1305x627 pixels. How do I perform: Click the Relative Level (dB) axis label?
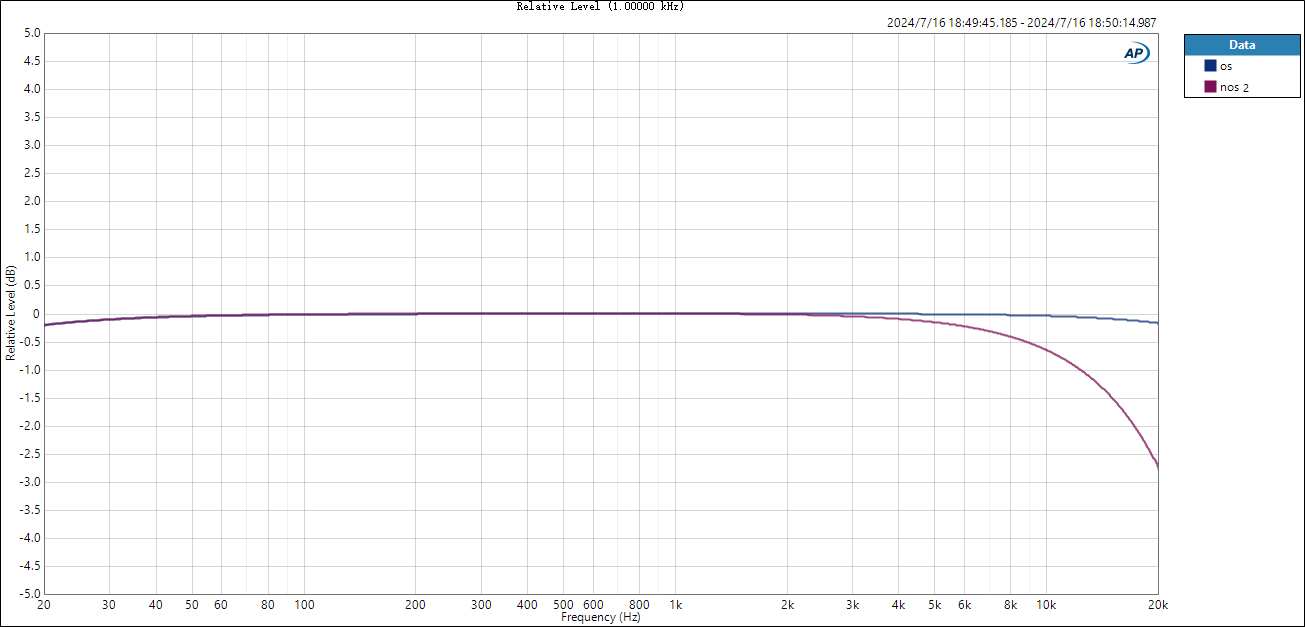pyautogui.click(x=10, y=313)
